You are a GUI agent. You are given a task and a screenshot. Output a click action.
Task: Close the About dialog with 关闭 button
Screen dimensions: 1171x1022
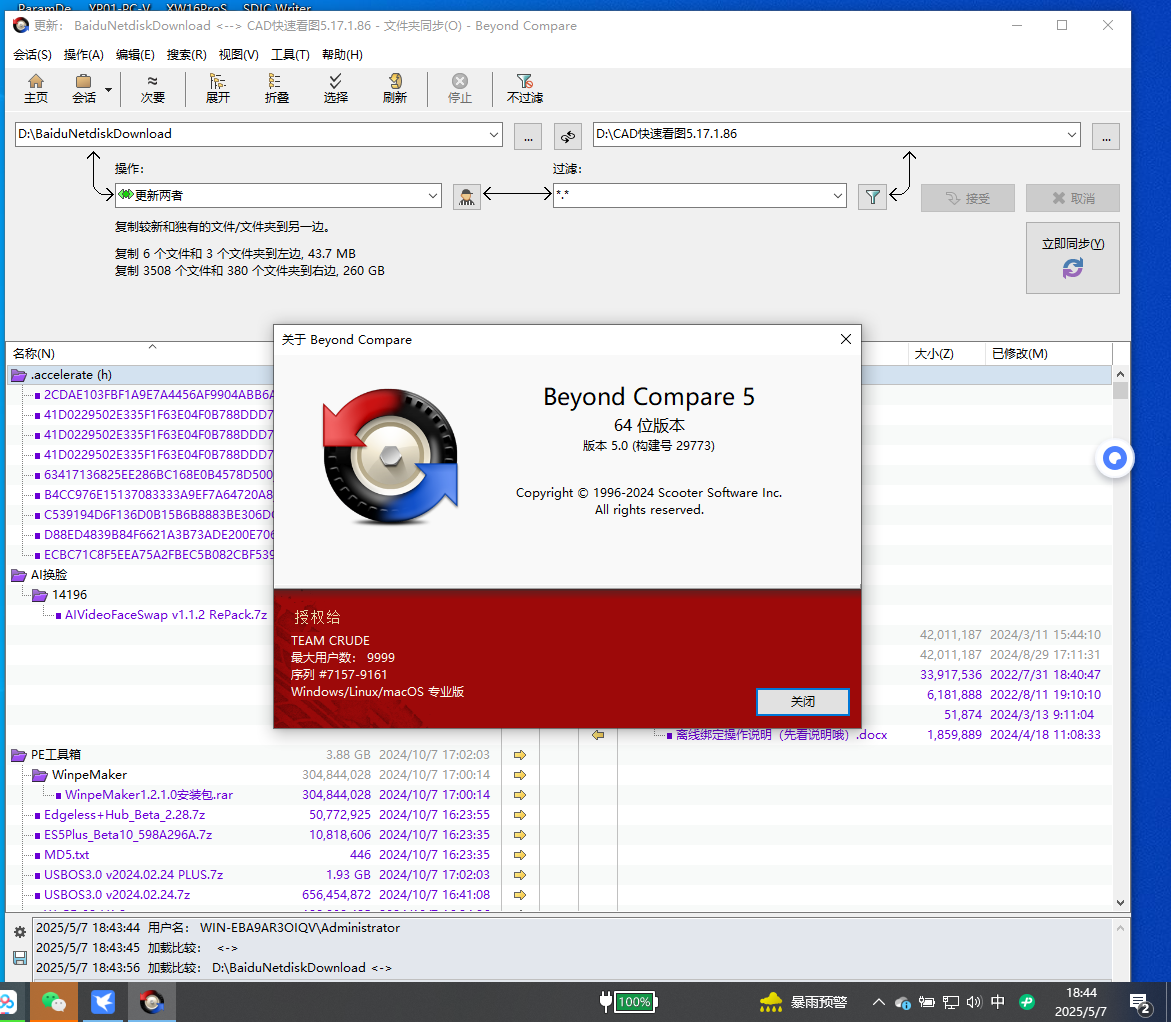pyautogui.click(x=802, y=702)
